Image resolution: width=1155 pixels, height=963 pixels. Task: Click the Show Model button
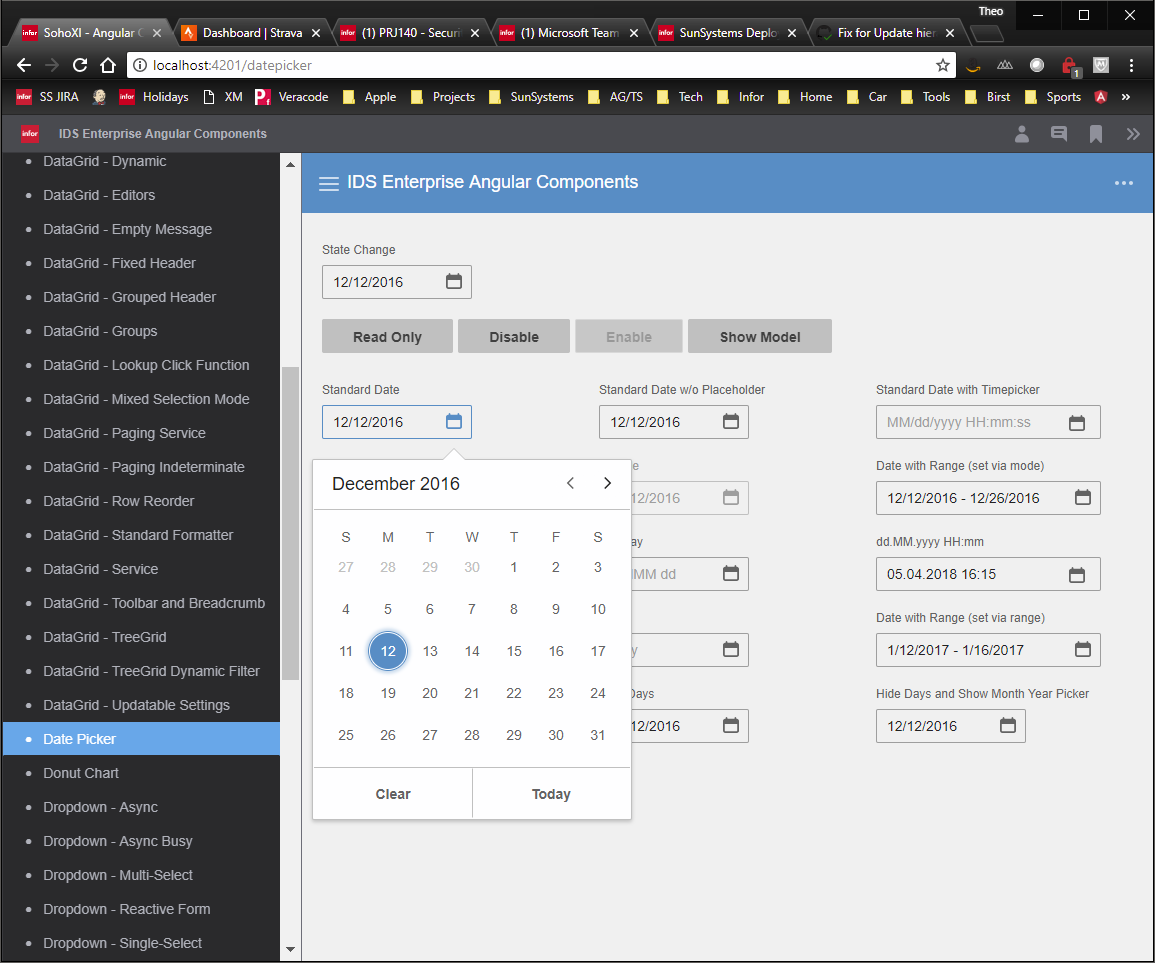[760, 336]
